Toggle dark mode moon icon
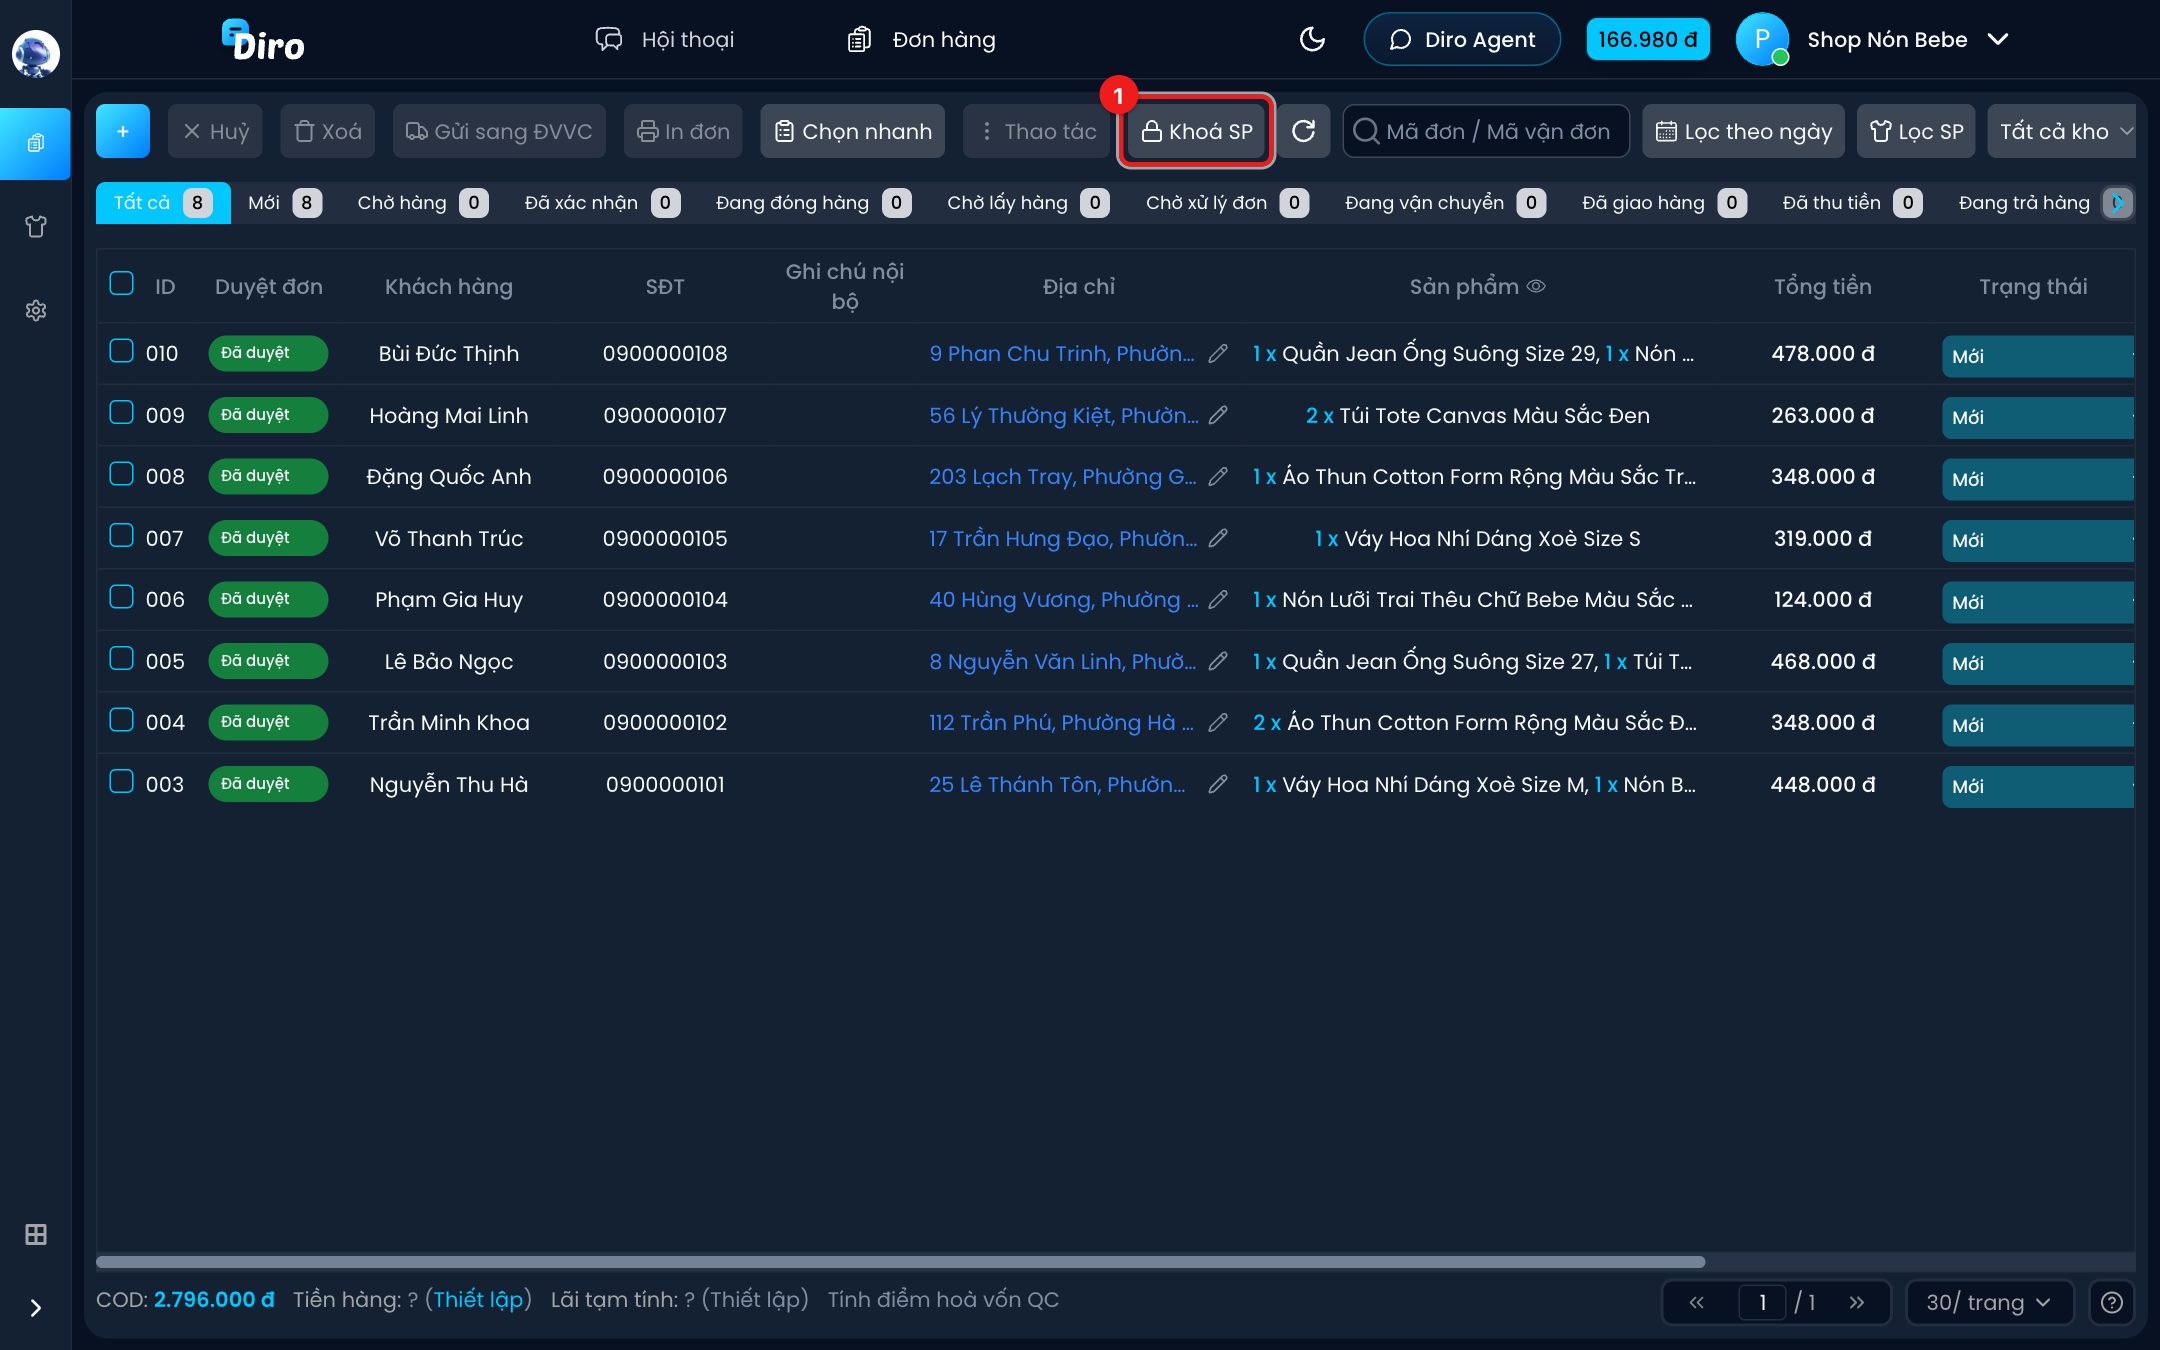The height and width of the screenshot is (1350, 2160). click(1312, 40)
